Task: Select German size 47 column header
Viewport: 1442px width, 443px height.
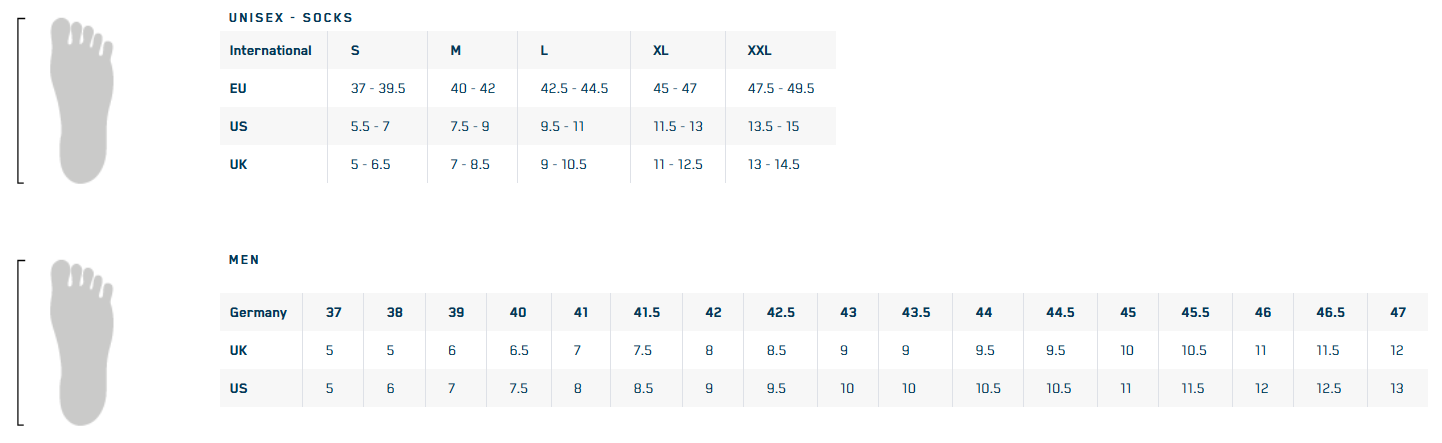Action: (x=1398, y=312)
